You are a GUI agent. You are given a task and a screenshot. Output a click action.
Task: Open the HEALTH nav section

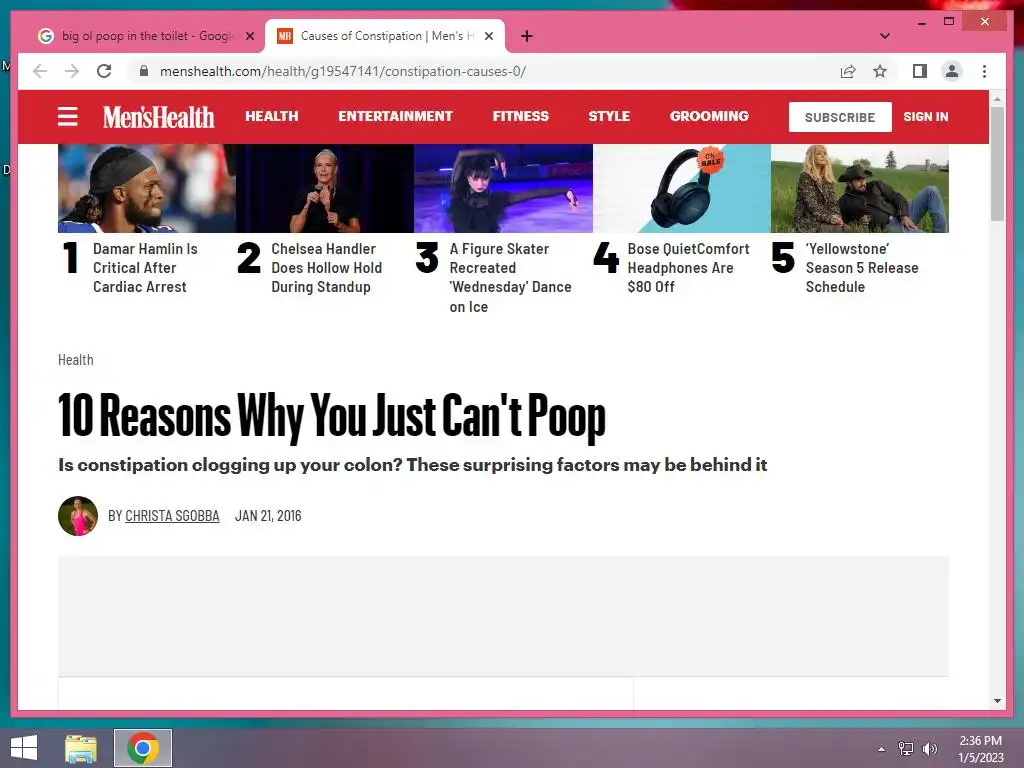[x=272, y=116]
